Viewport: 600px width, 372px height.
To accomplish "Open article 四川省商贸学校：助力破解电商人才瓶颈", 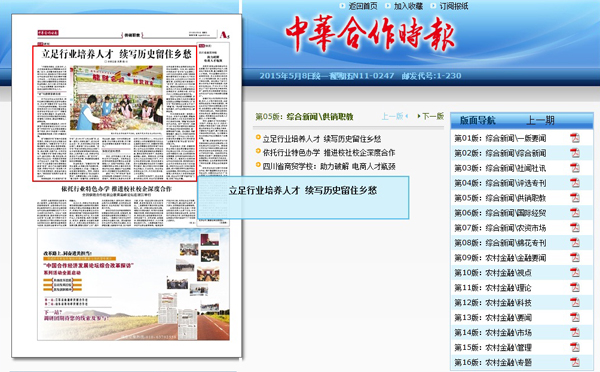I will 329,166.
